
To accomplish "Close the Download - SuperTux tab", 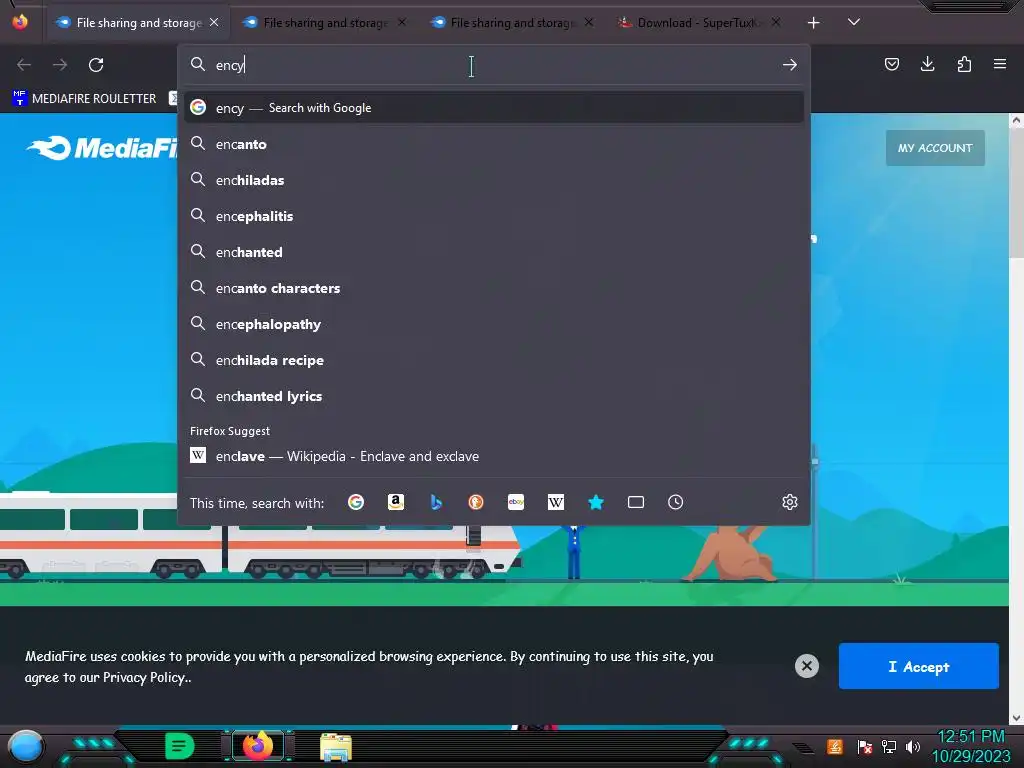I will 776,22.
